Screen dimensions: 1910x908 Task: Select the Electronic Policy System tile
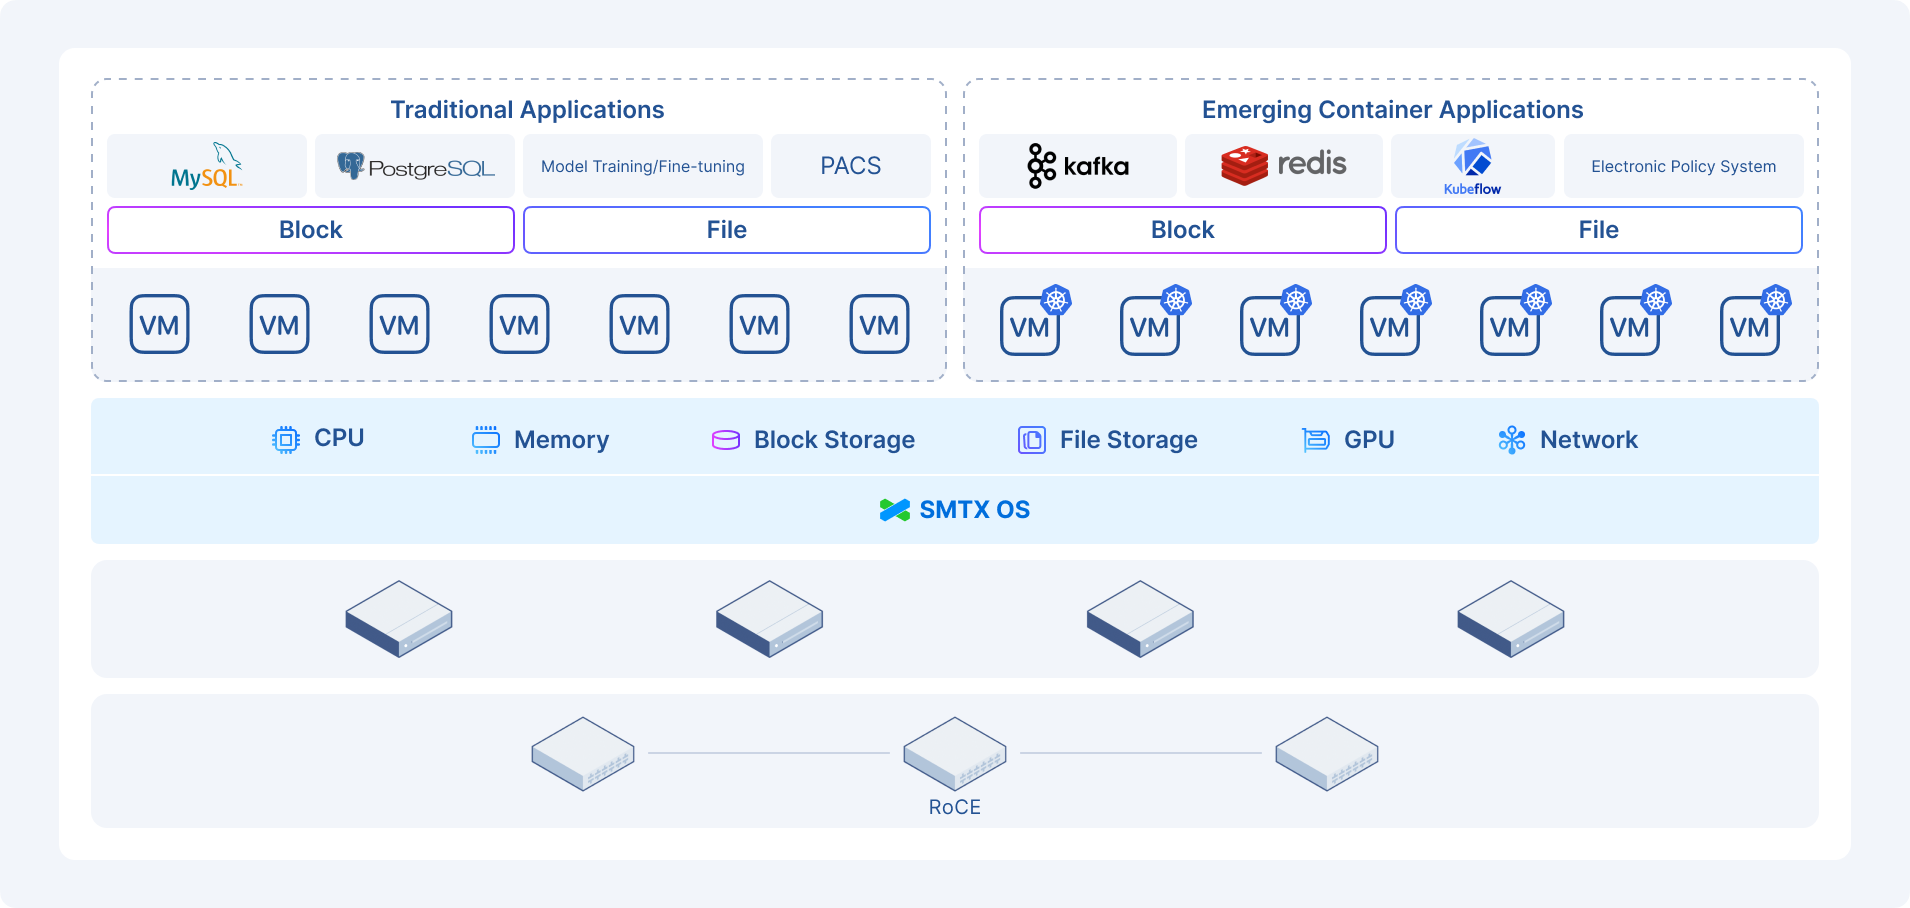coord(1684,166)
